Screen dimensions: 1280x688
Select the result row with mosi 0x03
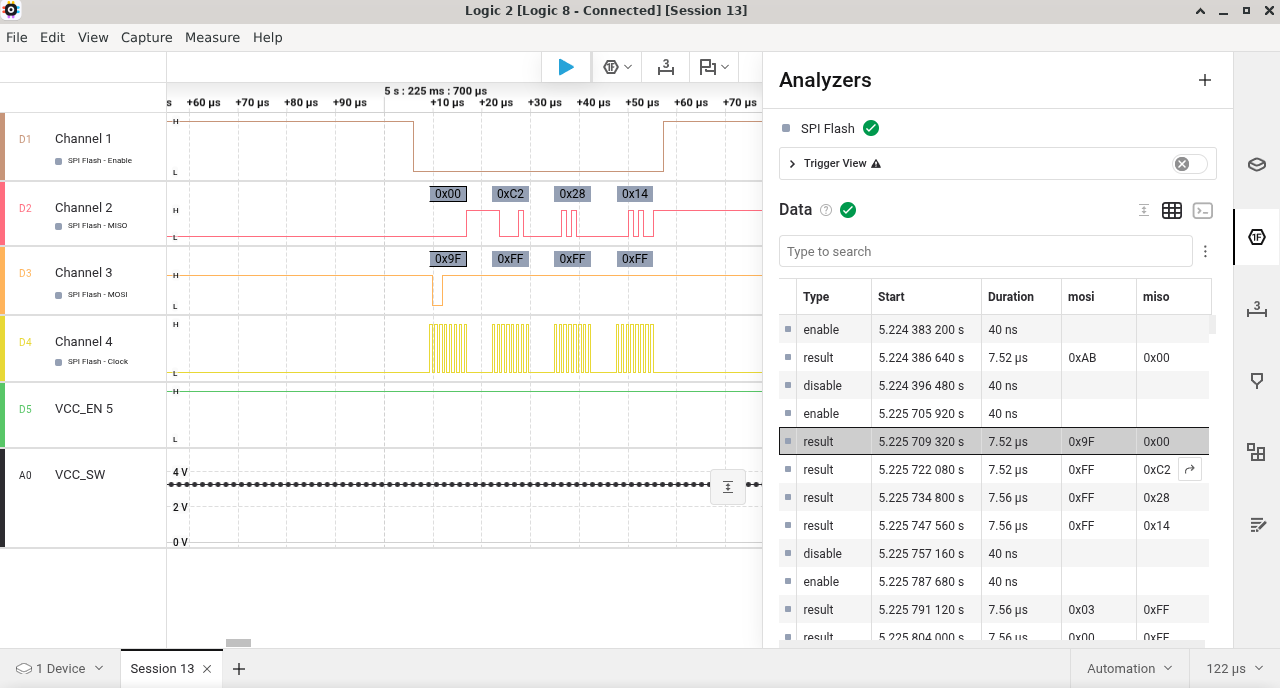(x=994, y=609)
